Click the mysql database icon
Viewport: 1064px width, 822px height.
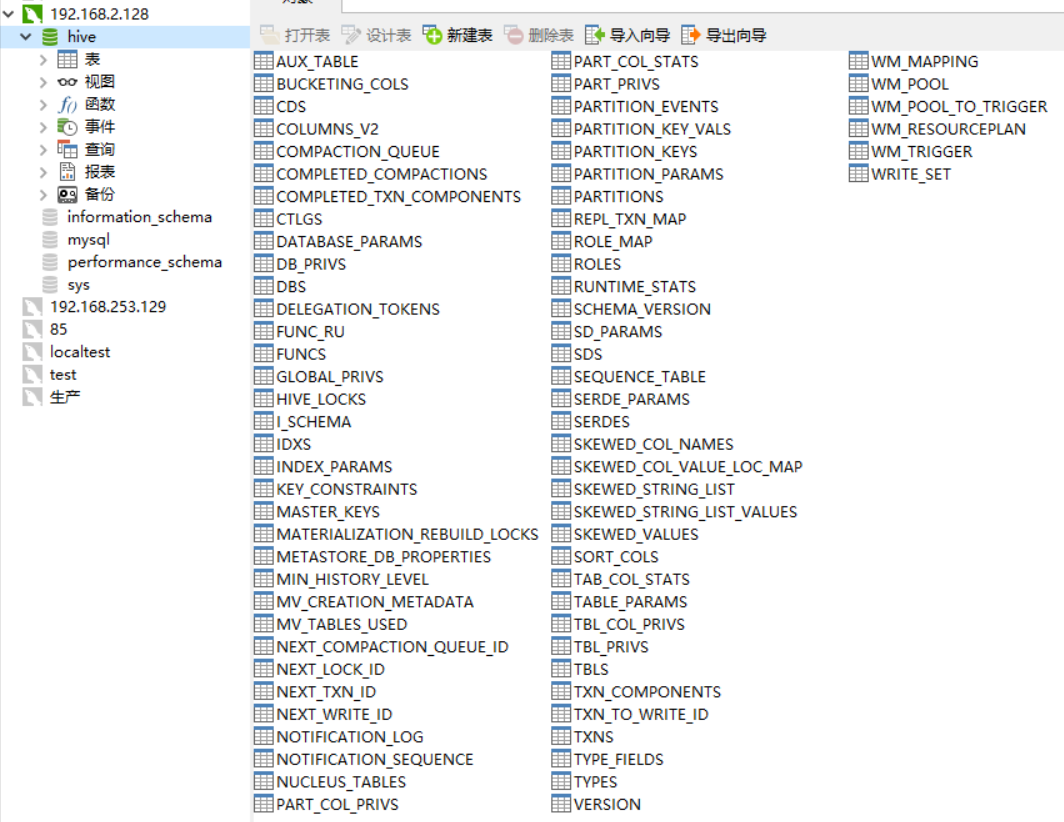pos(50,240)
